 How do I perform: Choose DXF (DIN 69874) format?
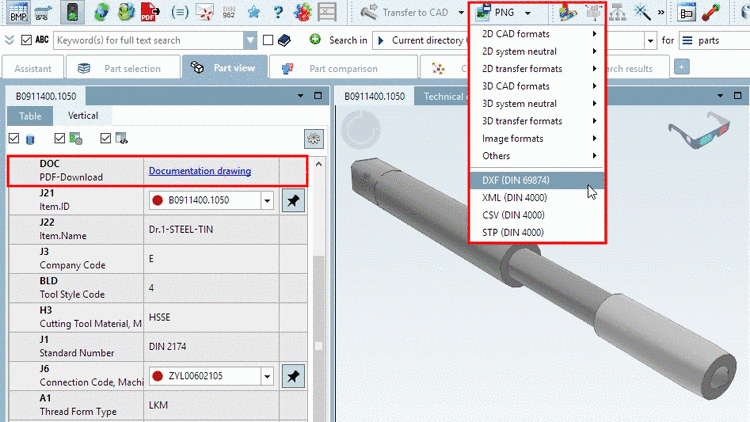pos(538,180)
